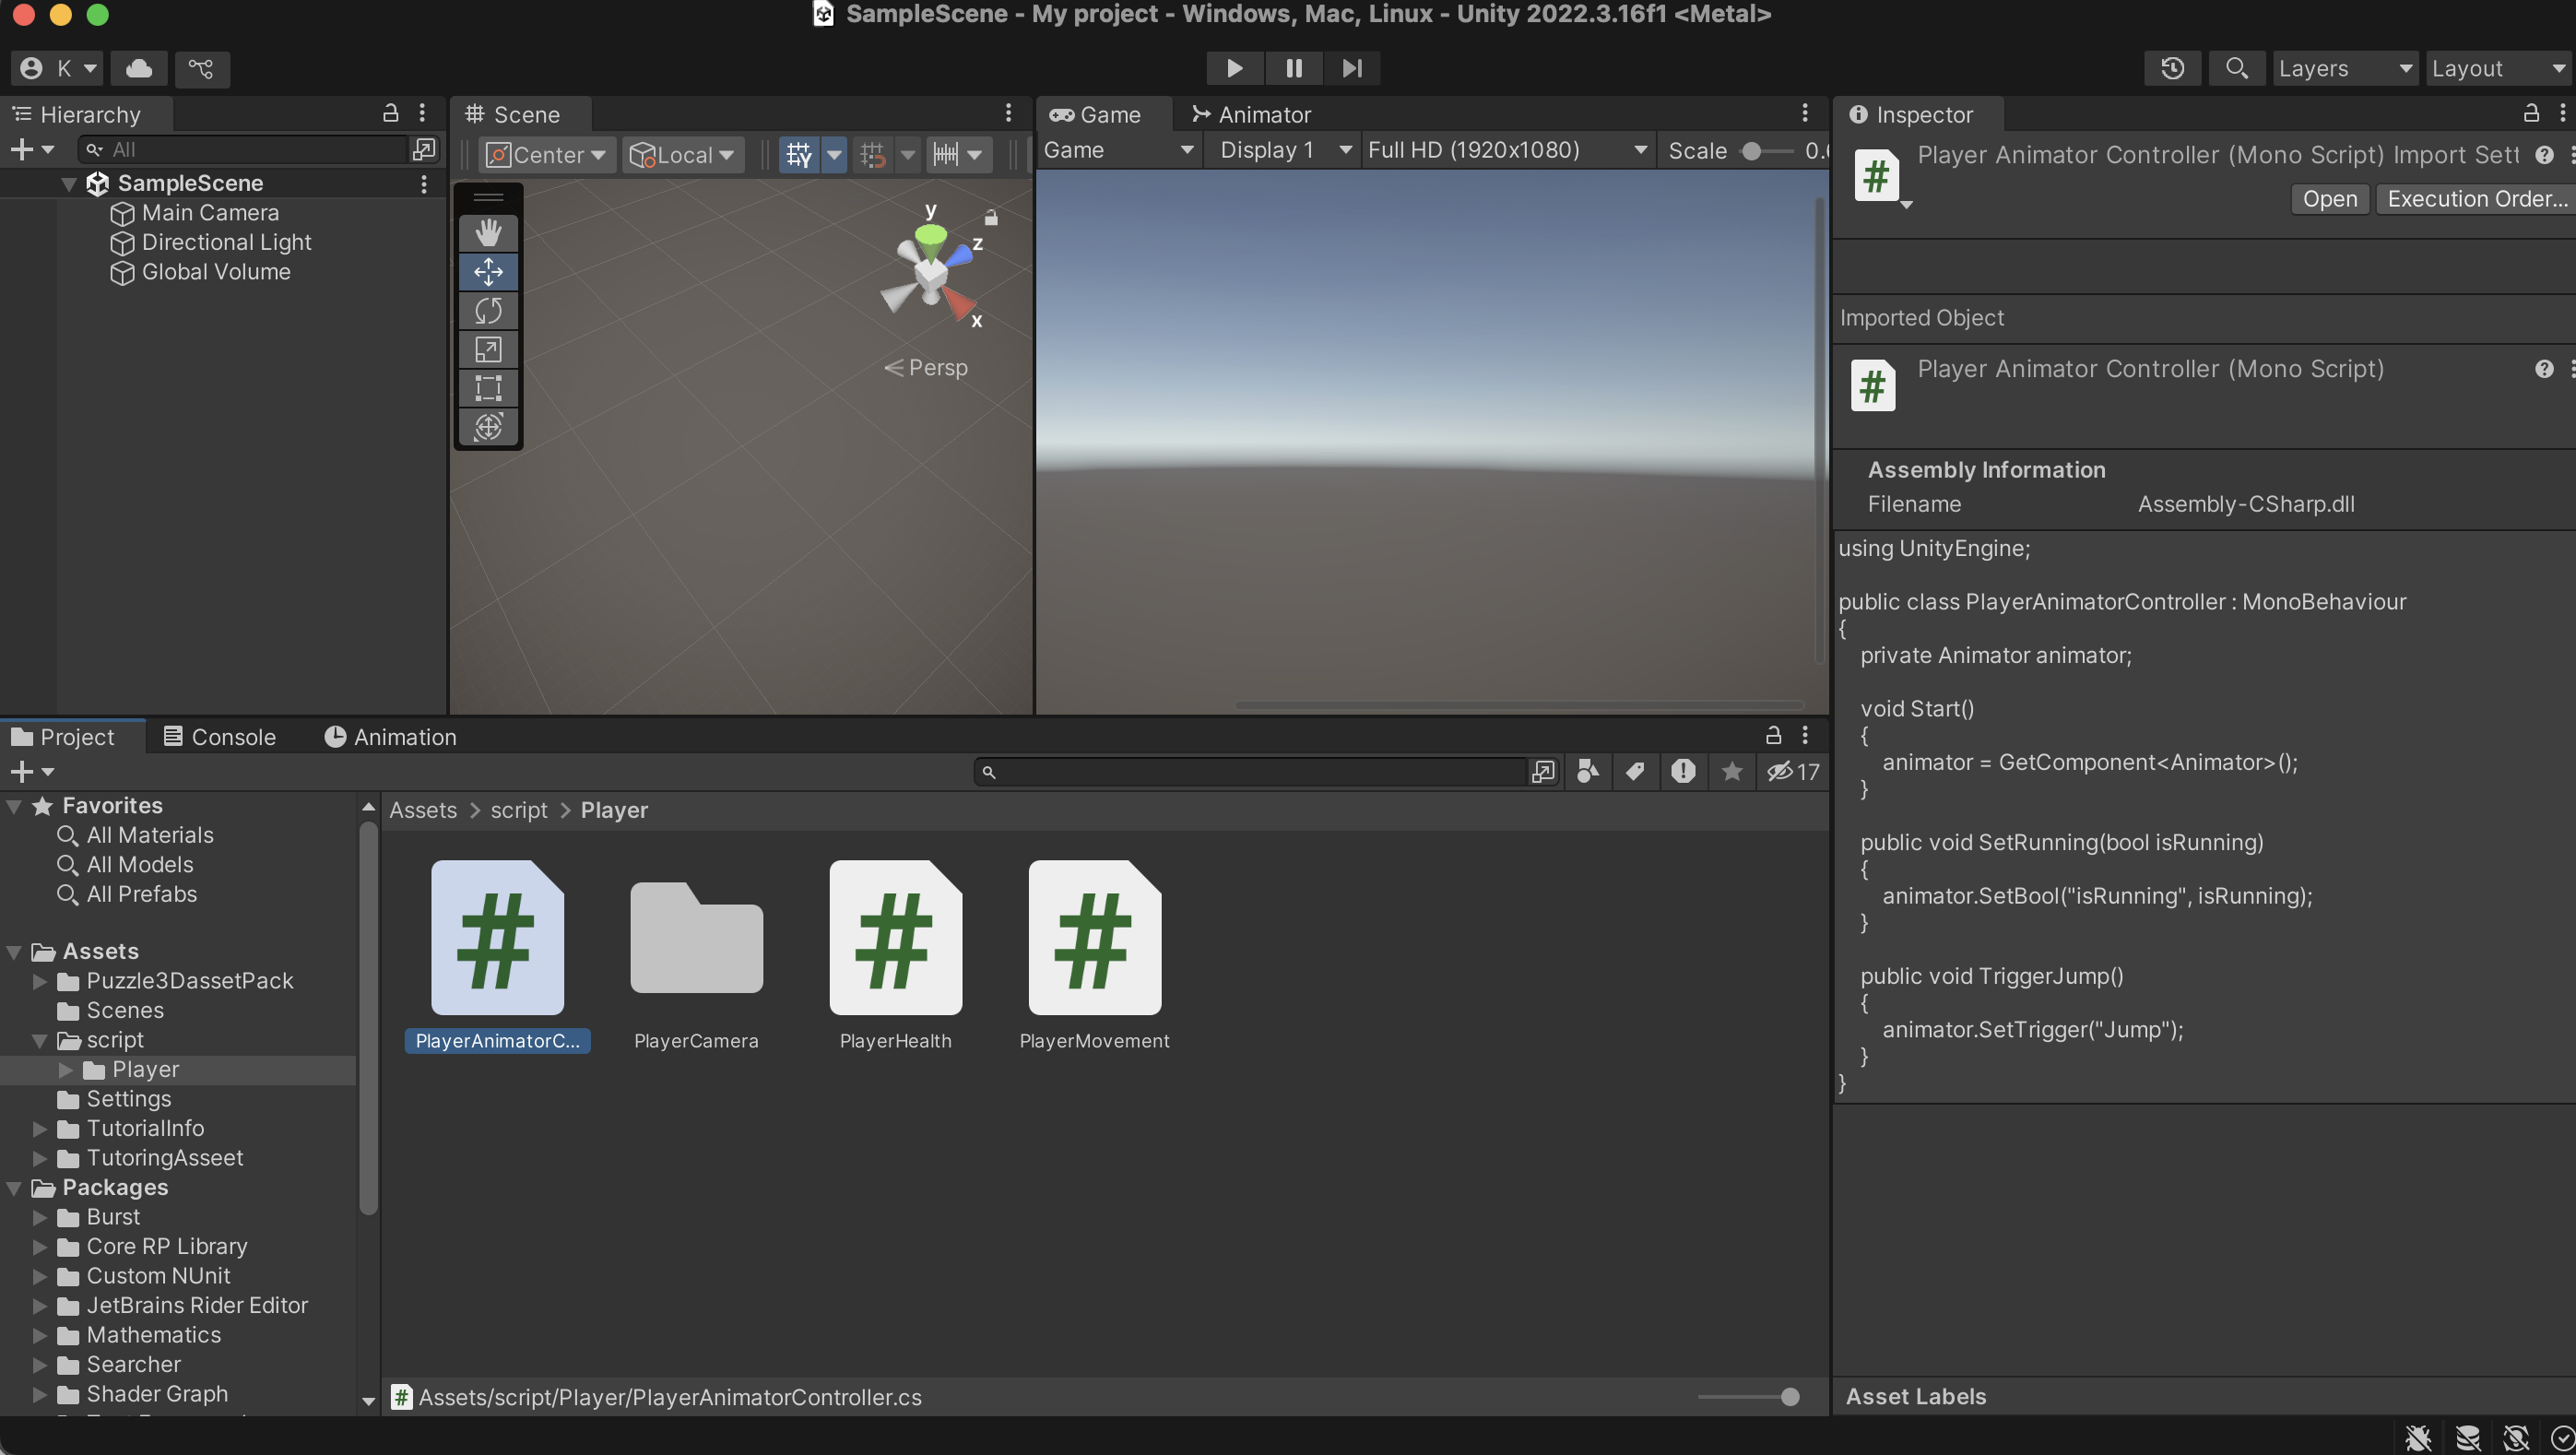The image size is (2576, 1455).
Task: Toggle debugger attach icon in status bar
Action: (x=2418, y=1437)
